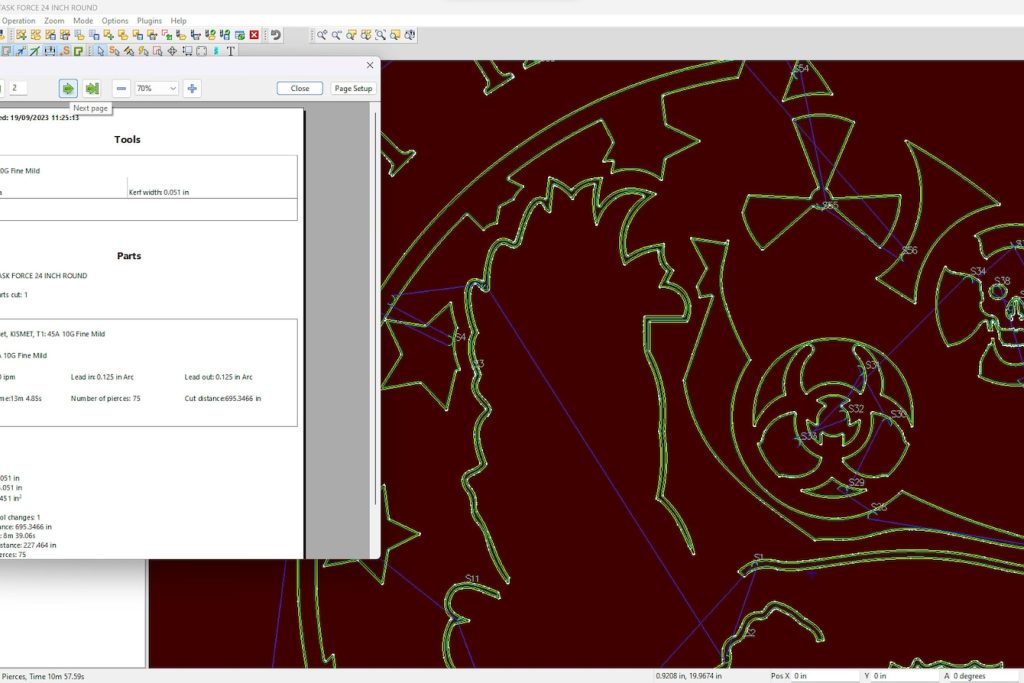Click the preview's vertical scrollbar
This screenshot has height=683, width=1024.
point(376,300)
